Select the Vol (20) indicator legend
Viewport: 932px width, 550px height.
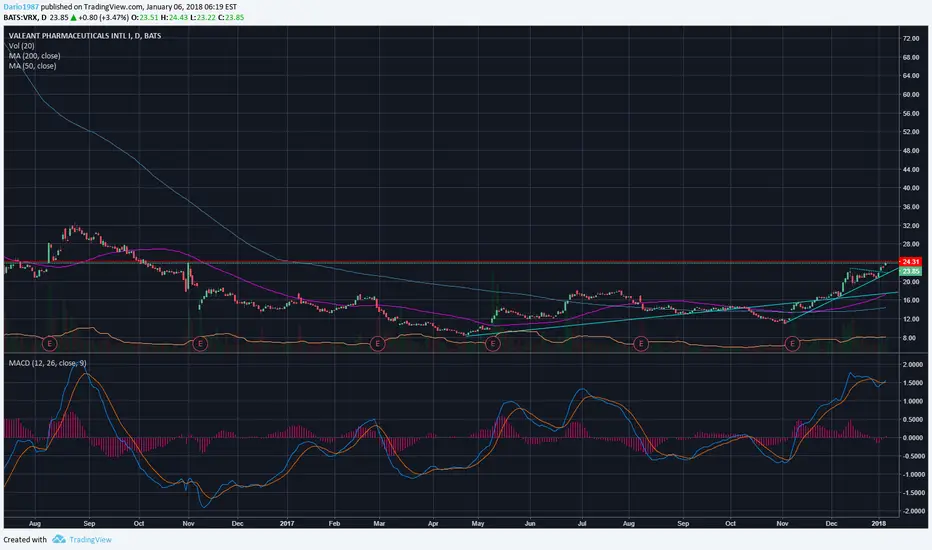[x=21, y=46]
